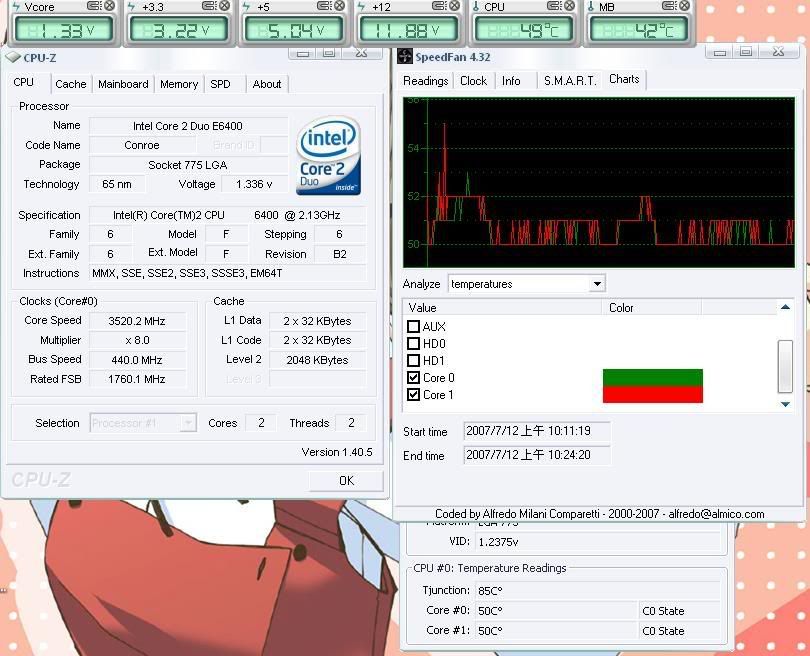Uncheck the Core 0 checkbox
Image resolution: width=810 pixels, height=656 pixels.
[x=414, y=378]
